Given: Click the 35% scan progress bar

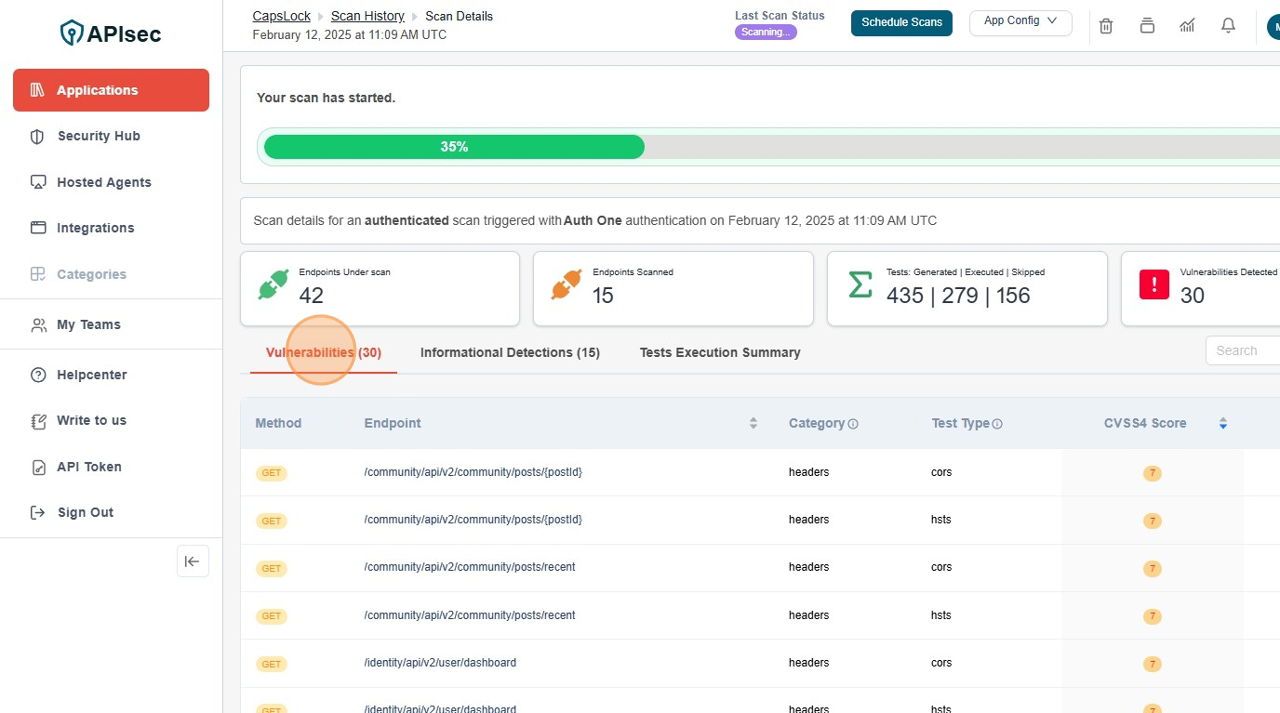Looking at the screenshot, I should tap(454, 147).
